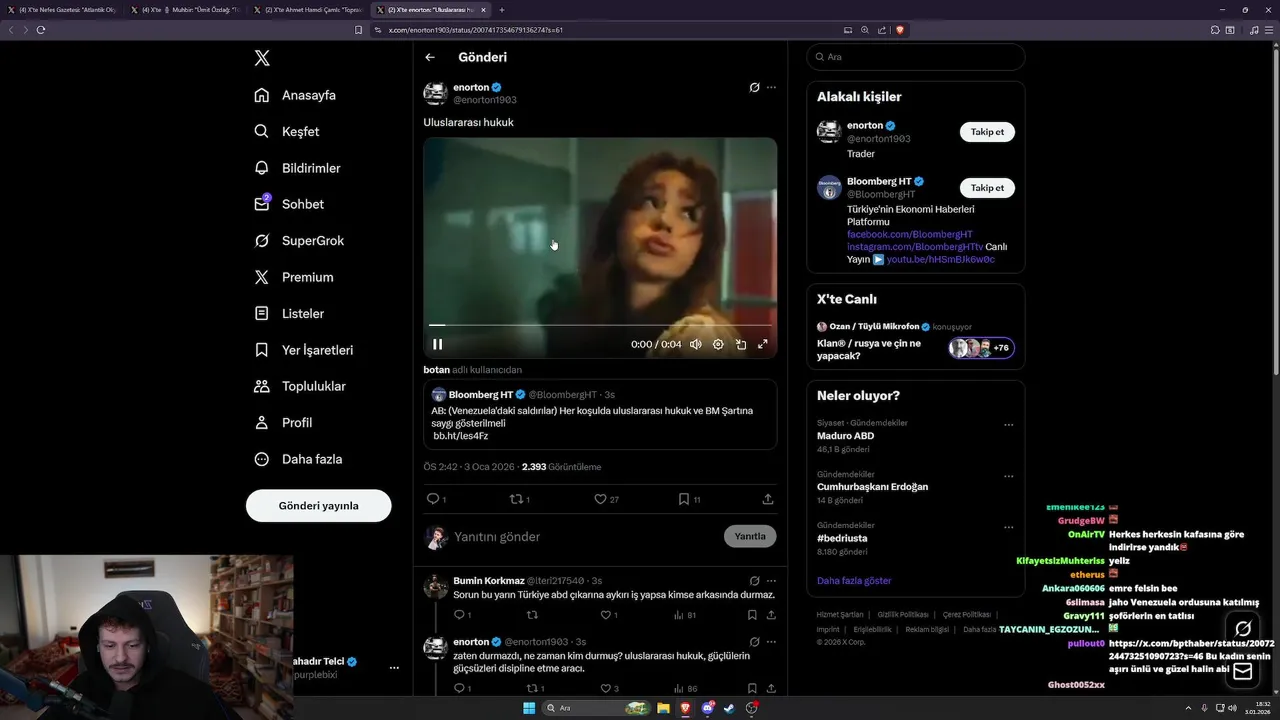Go to Anasayfa in the sidebar
This screenshot has height=720, width=1280.
point(295,95)
